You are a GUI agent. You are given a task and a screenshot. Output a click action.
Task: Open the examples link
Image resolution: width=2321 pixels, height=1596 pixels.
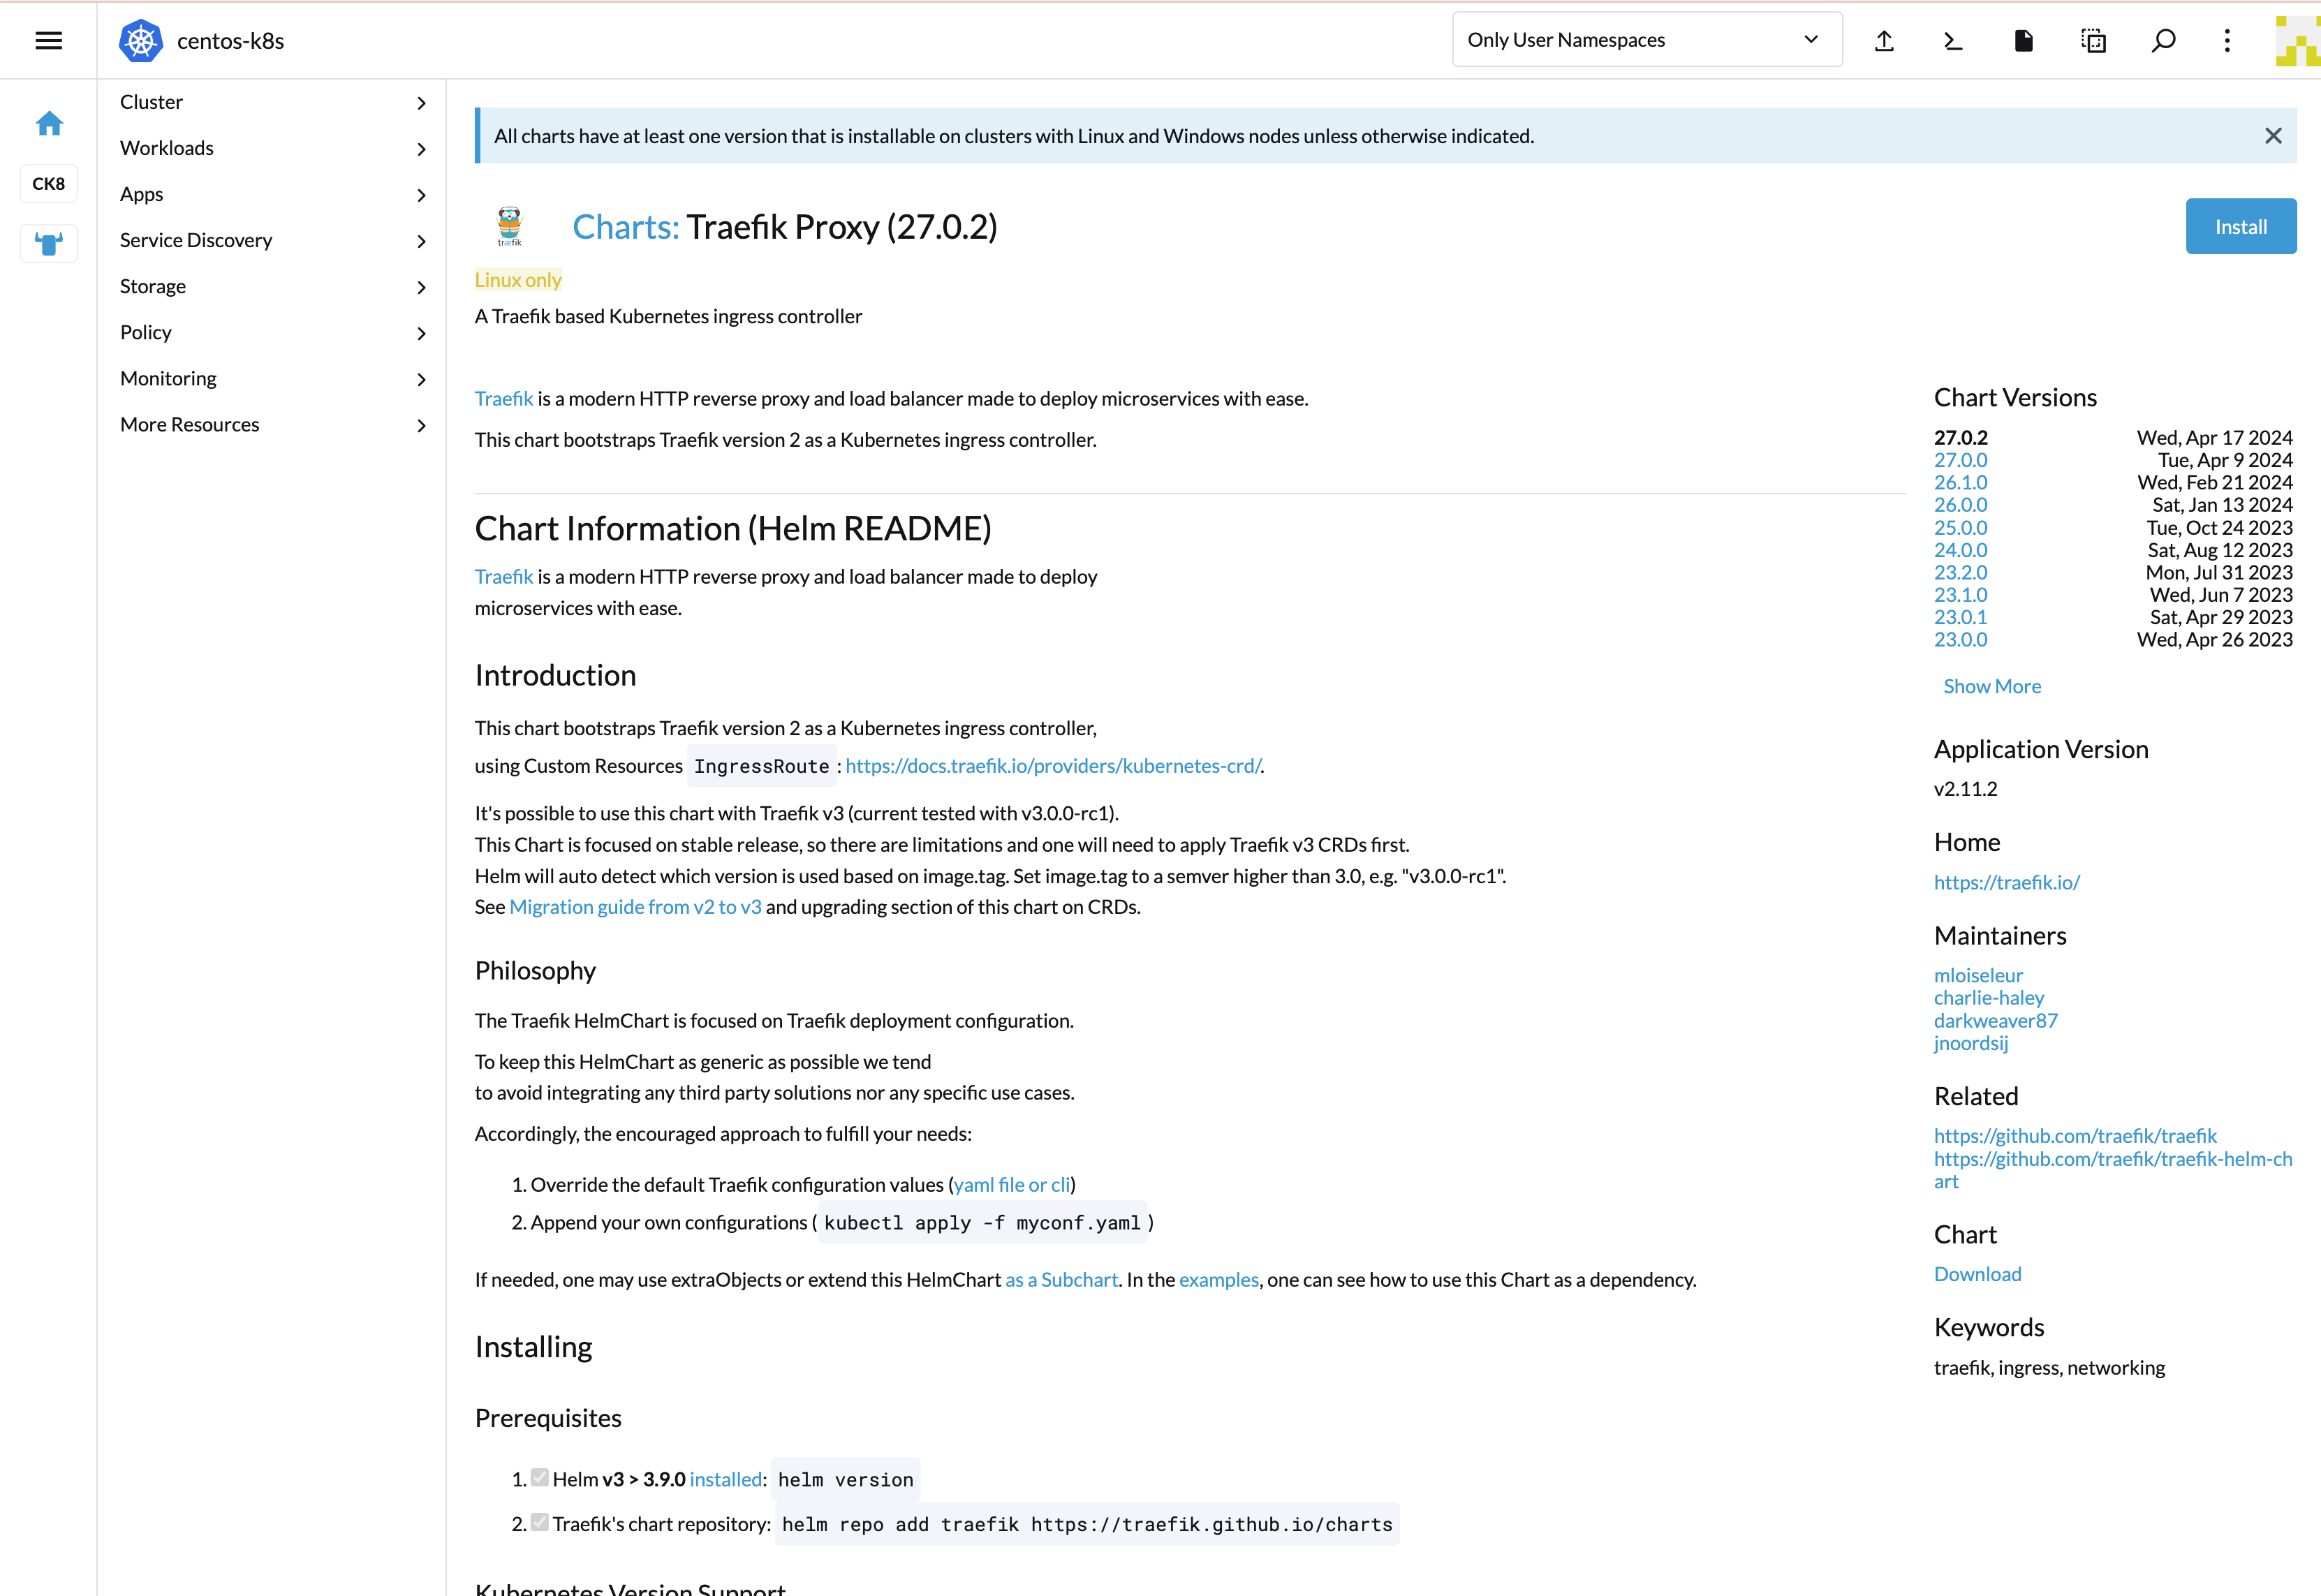tap(1218, 1280)
